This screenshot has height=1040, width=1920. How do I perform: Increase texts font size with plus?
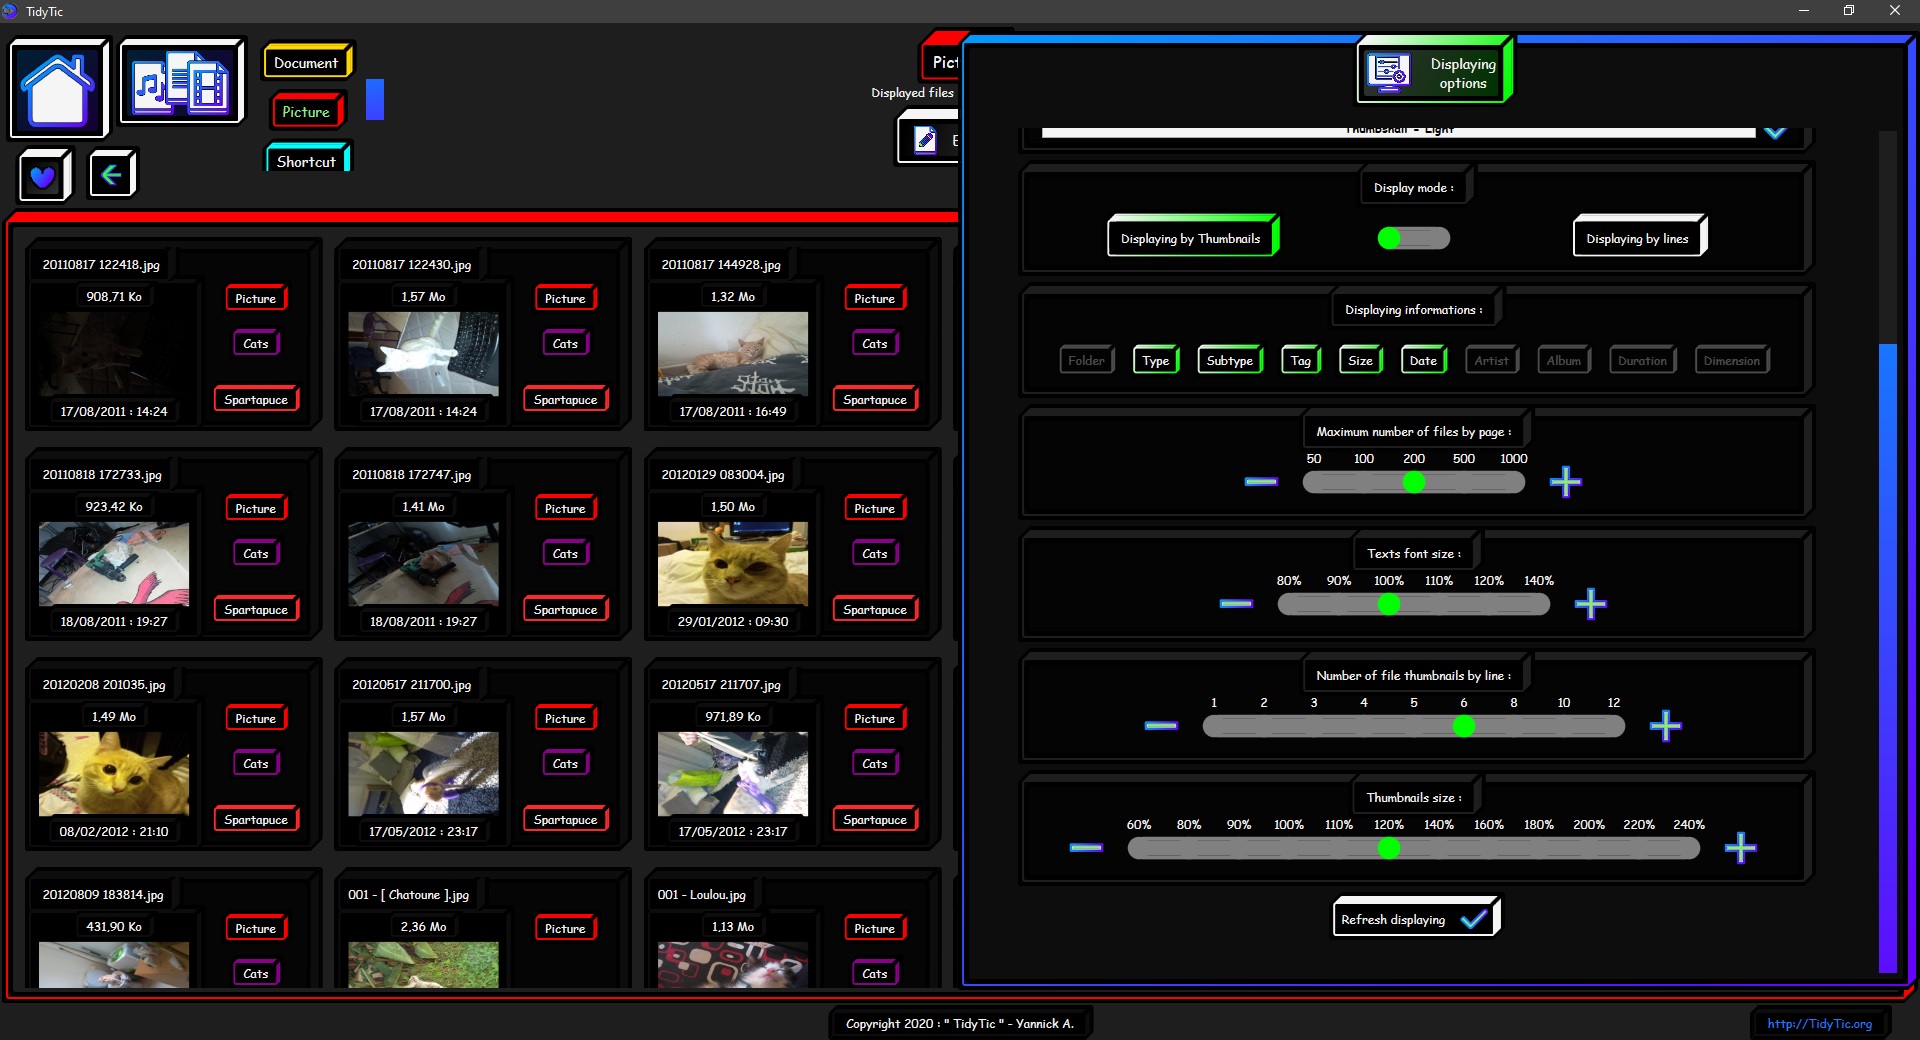coord(1590,604)
